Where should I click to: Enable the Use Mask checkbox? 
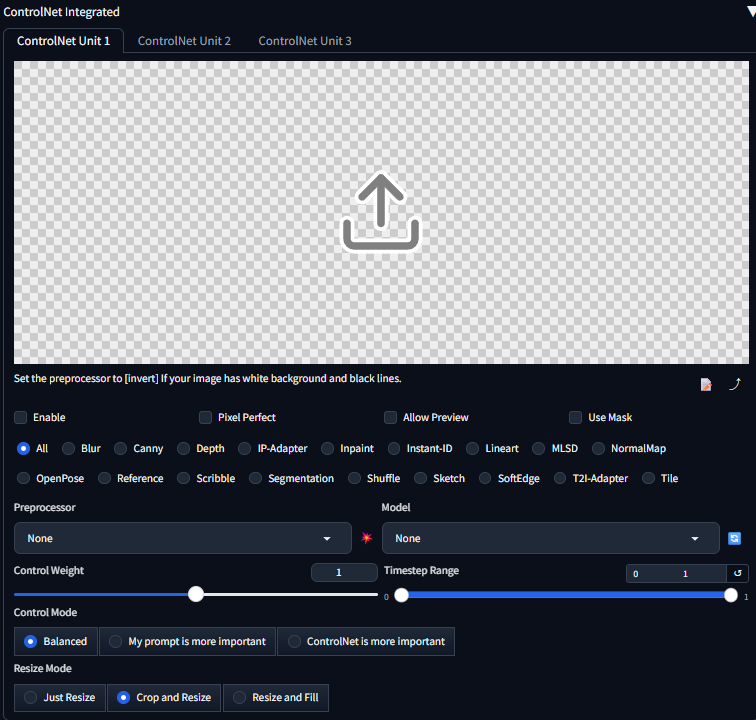[576, 417]
